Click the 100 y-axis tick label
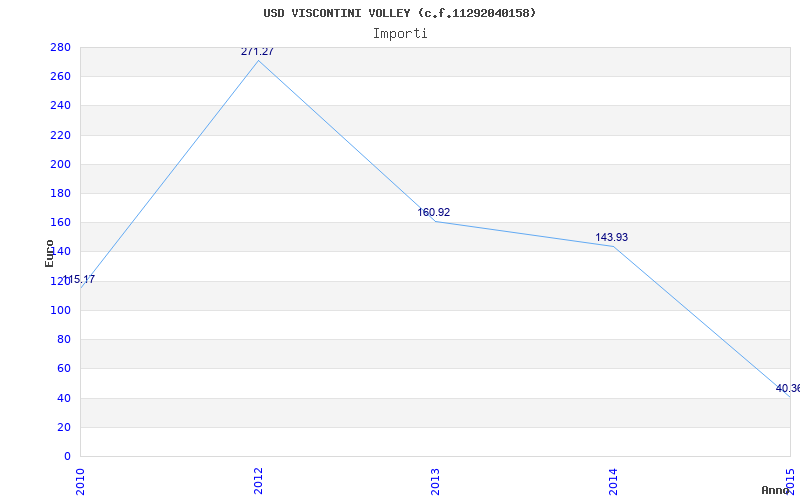 (60, 310)
